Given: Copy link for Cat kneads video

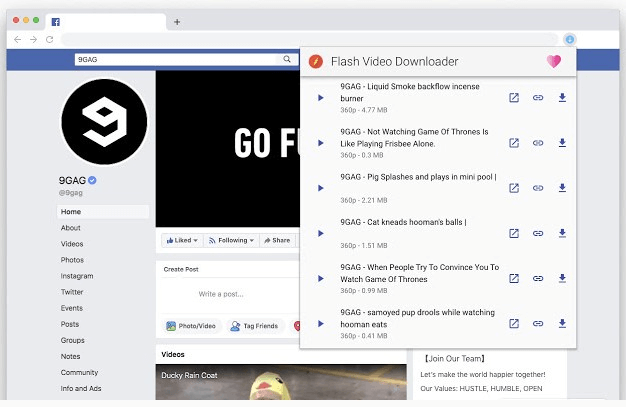Looking at the screenshot, I should [538, 233].
